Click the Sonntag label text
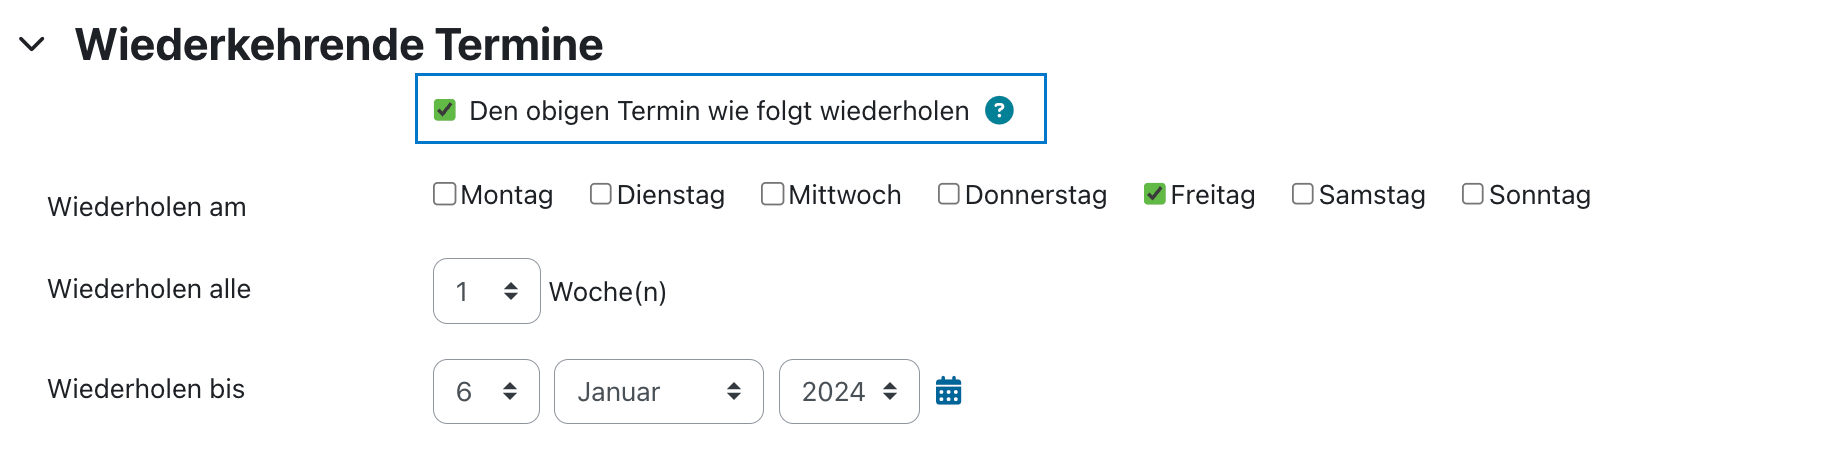Screen dimensions: 1844x452 [1540, 195]
